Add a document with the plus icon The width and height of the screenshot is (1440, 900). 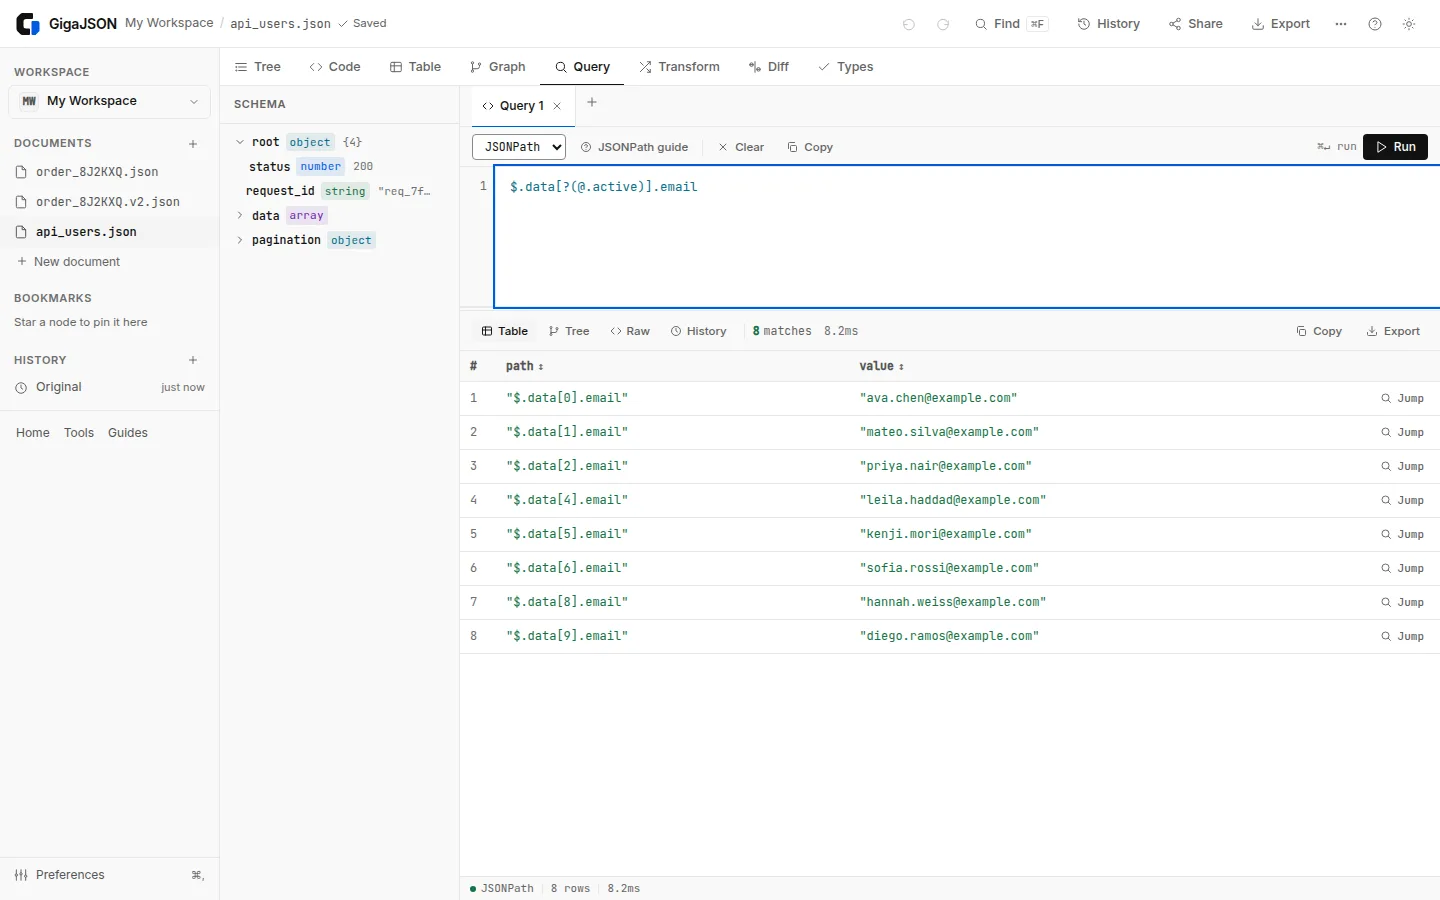[x=193, y=144]
